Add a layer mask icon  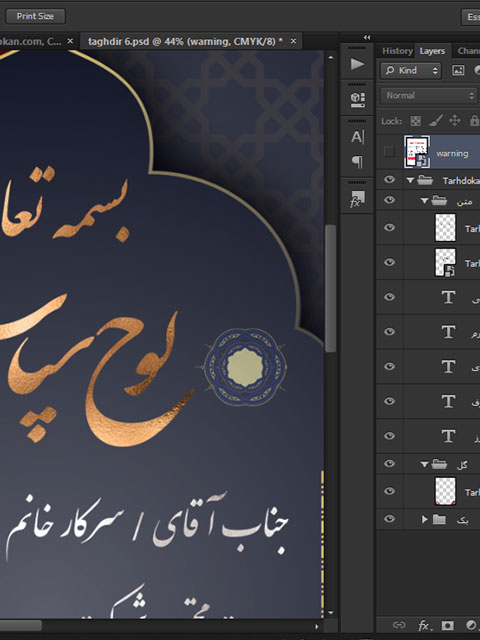click(447, 625)
